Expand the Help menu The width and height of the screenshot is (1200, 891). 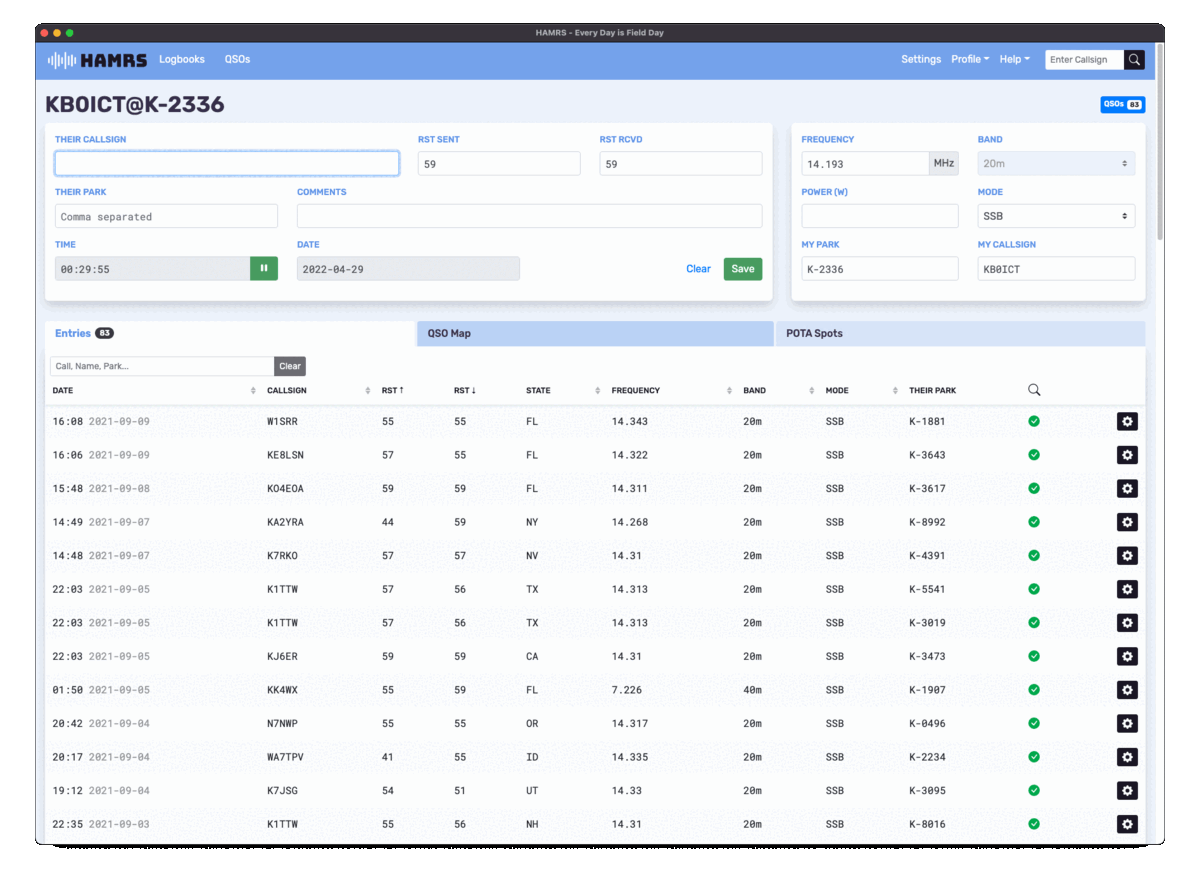[x=1014, y=60]
